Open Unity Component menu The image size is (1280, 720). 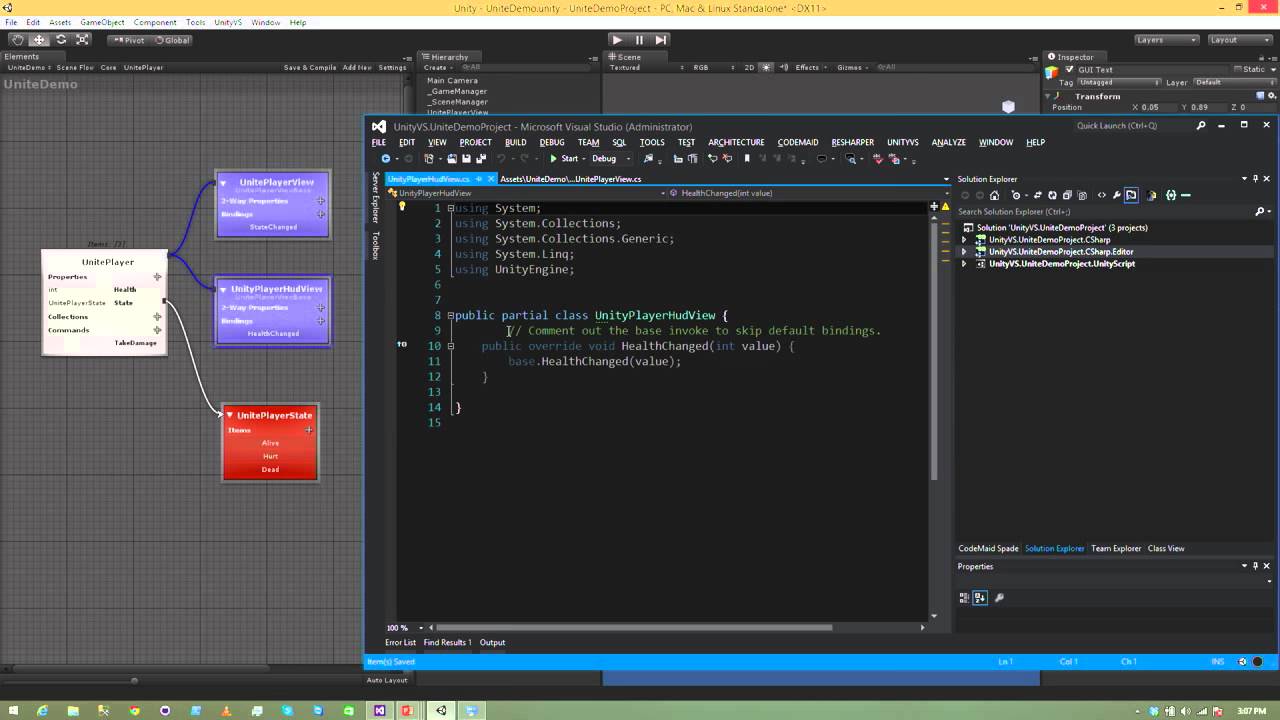[x=155, y=22]
